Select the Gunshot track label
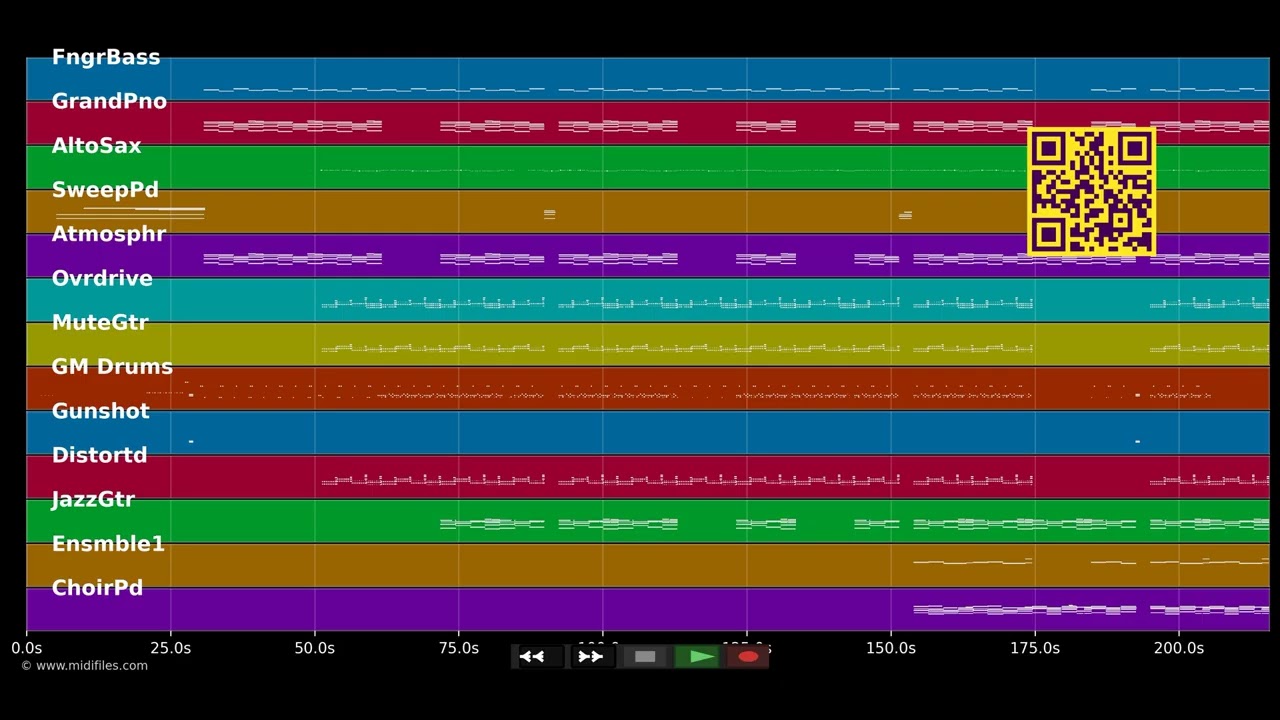 pyautogui.click(x=101, y=411)
